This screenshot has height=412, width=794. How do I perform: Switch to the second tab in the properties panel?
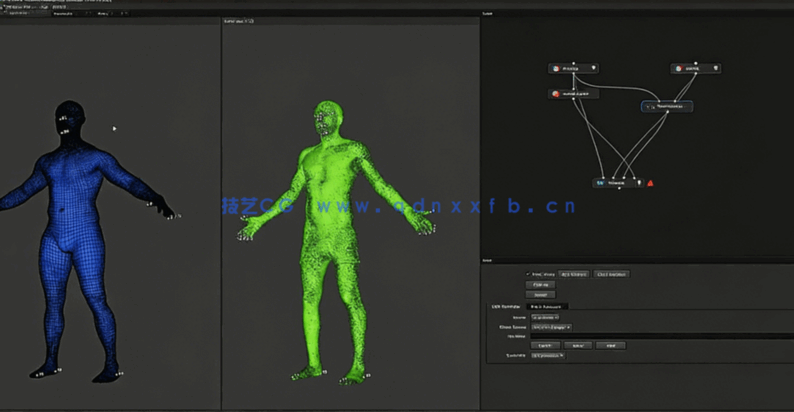tap(548, 306)
